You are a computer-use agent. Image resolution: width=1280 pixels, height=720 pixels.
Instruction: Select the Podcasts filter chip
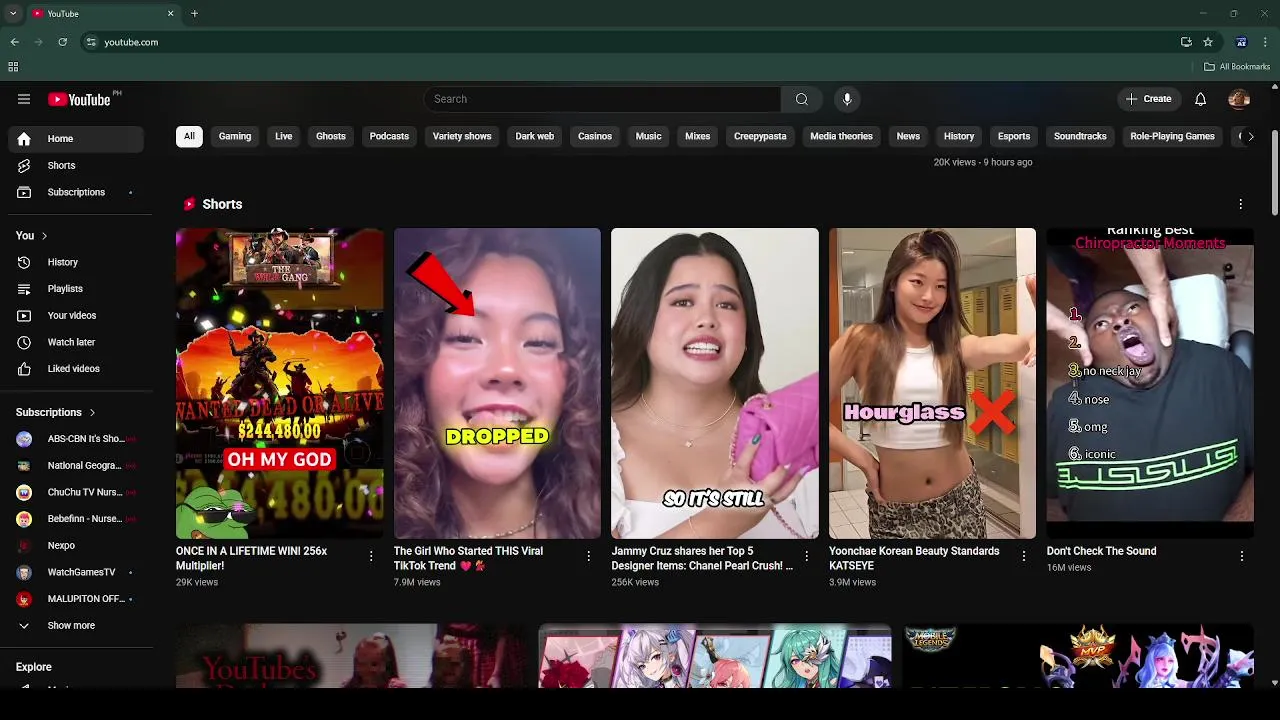pyautogui.click(x=389, y=136)
